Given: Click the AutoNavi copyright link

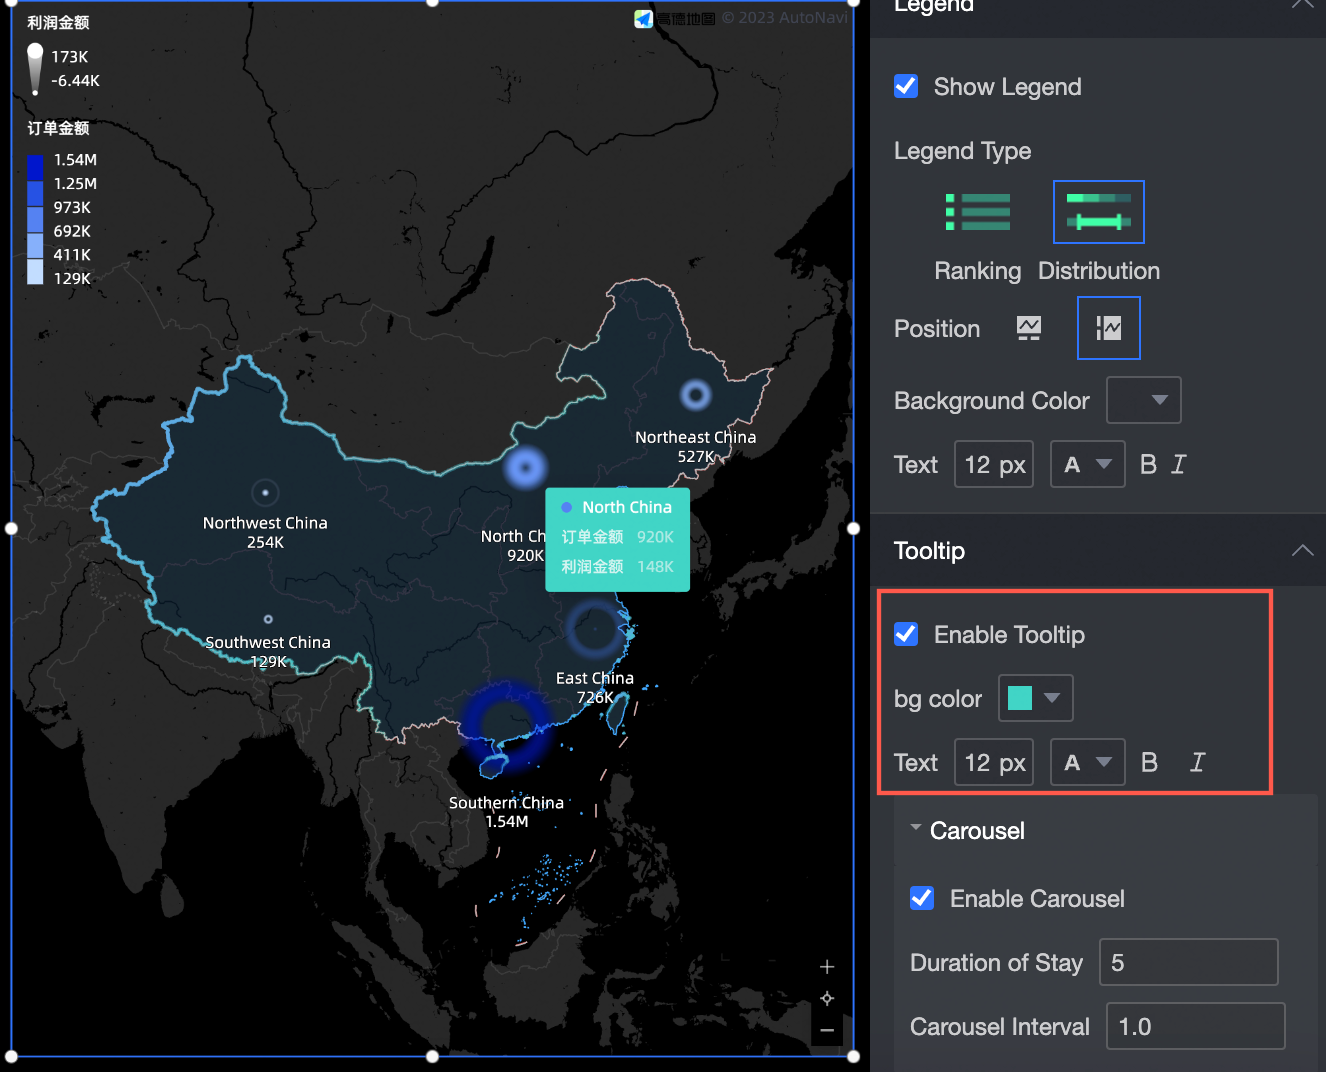Looking at the screenshot, I should click(x=785, y=17).
